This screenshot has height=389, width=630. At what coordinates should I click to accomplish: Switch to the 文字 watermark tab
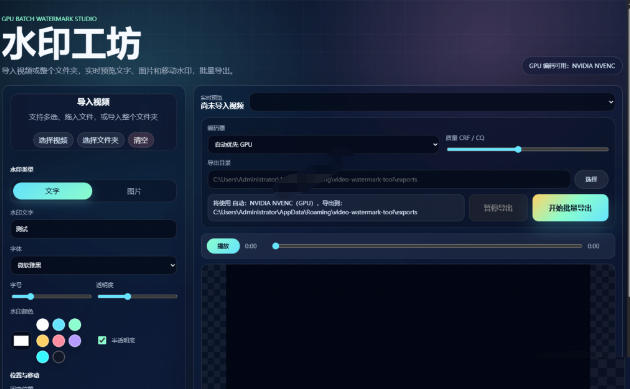coord(53,191)
